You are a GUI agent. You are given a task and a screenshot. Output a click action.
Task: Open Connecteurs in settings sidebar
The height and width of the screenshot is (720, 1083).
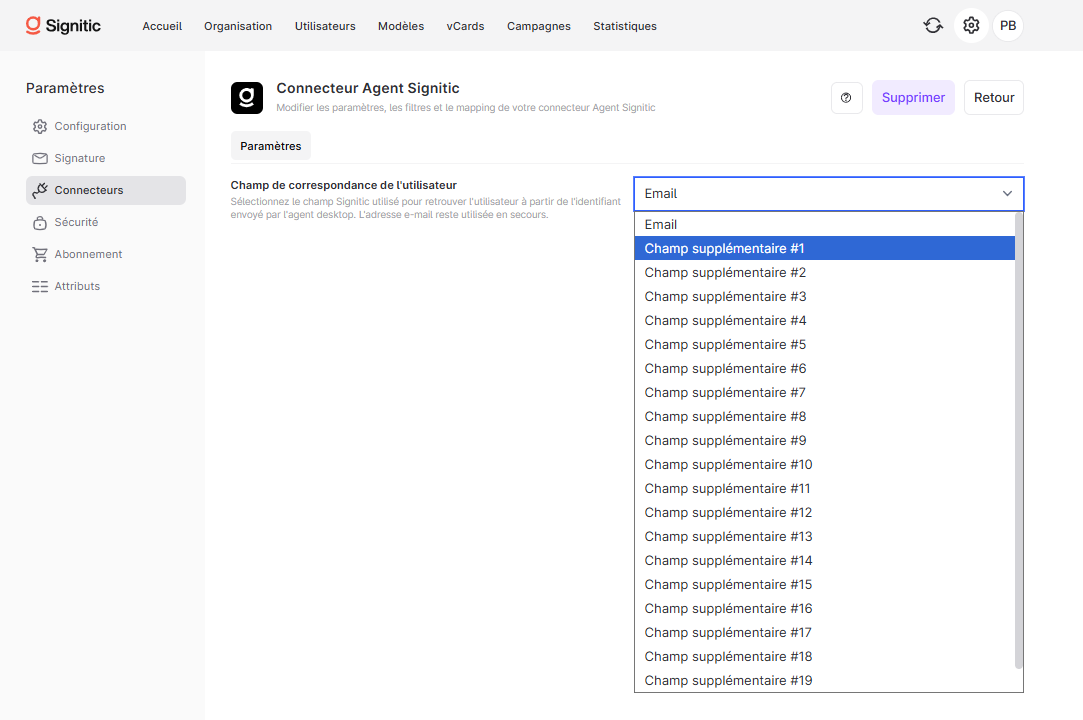click(106, 190)
